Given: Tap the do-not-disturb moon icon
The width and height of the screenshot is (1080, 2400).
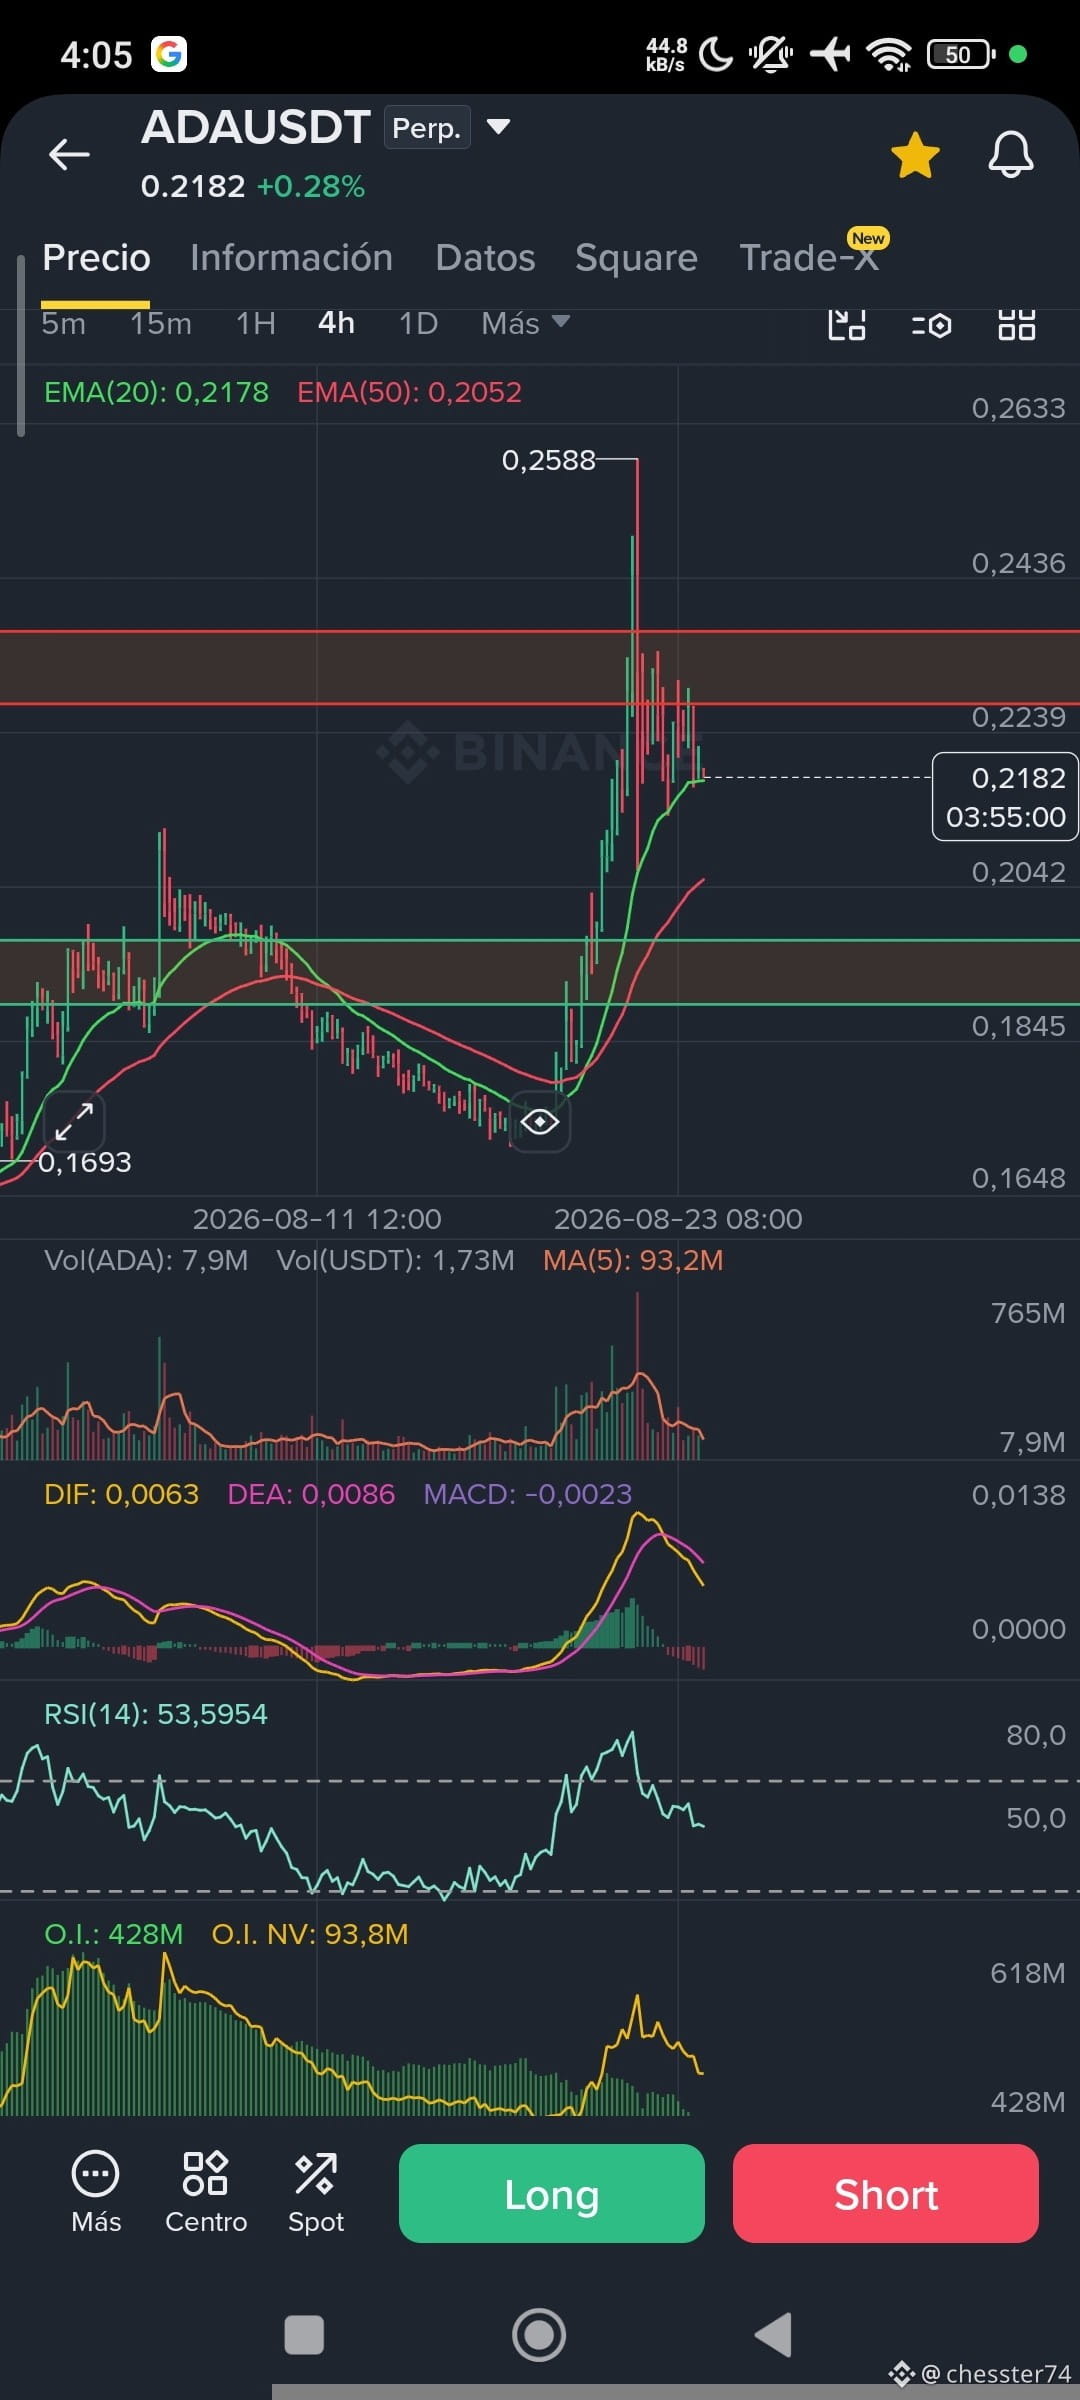Looking at the screenshot, I should point(716,54).
